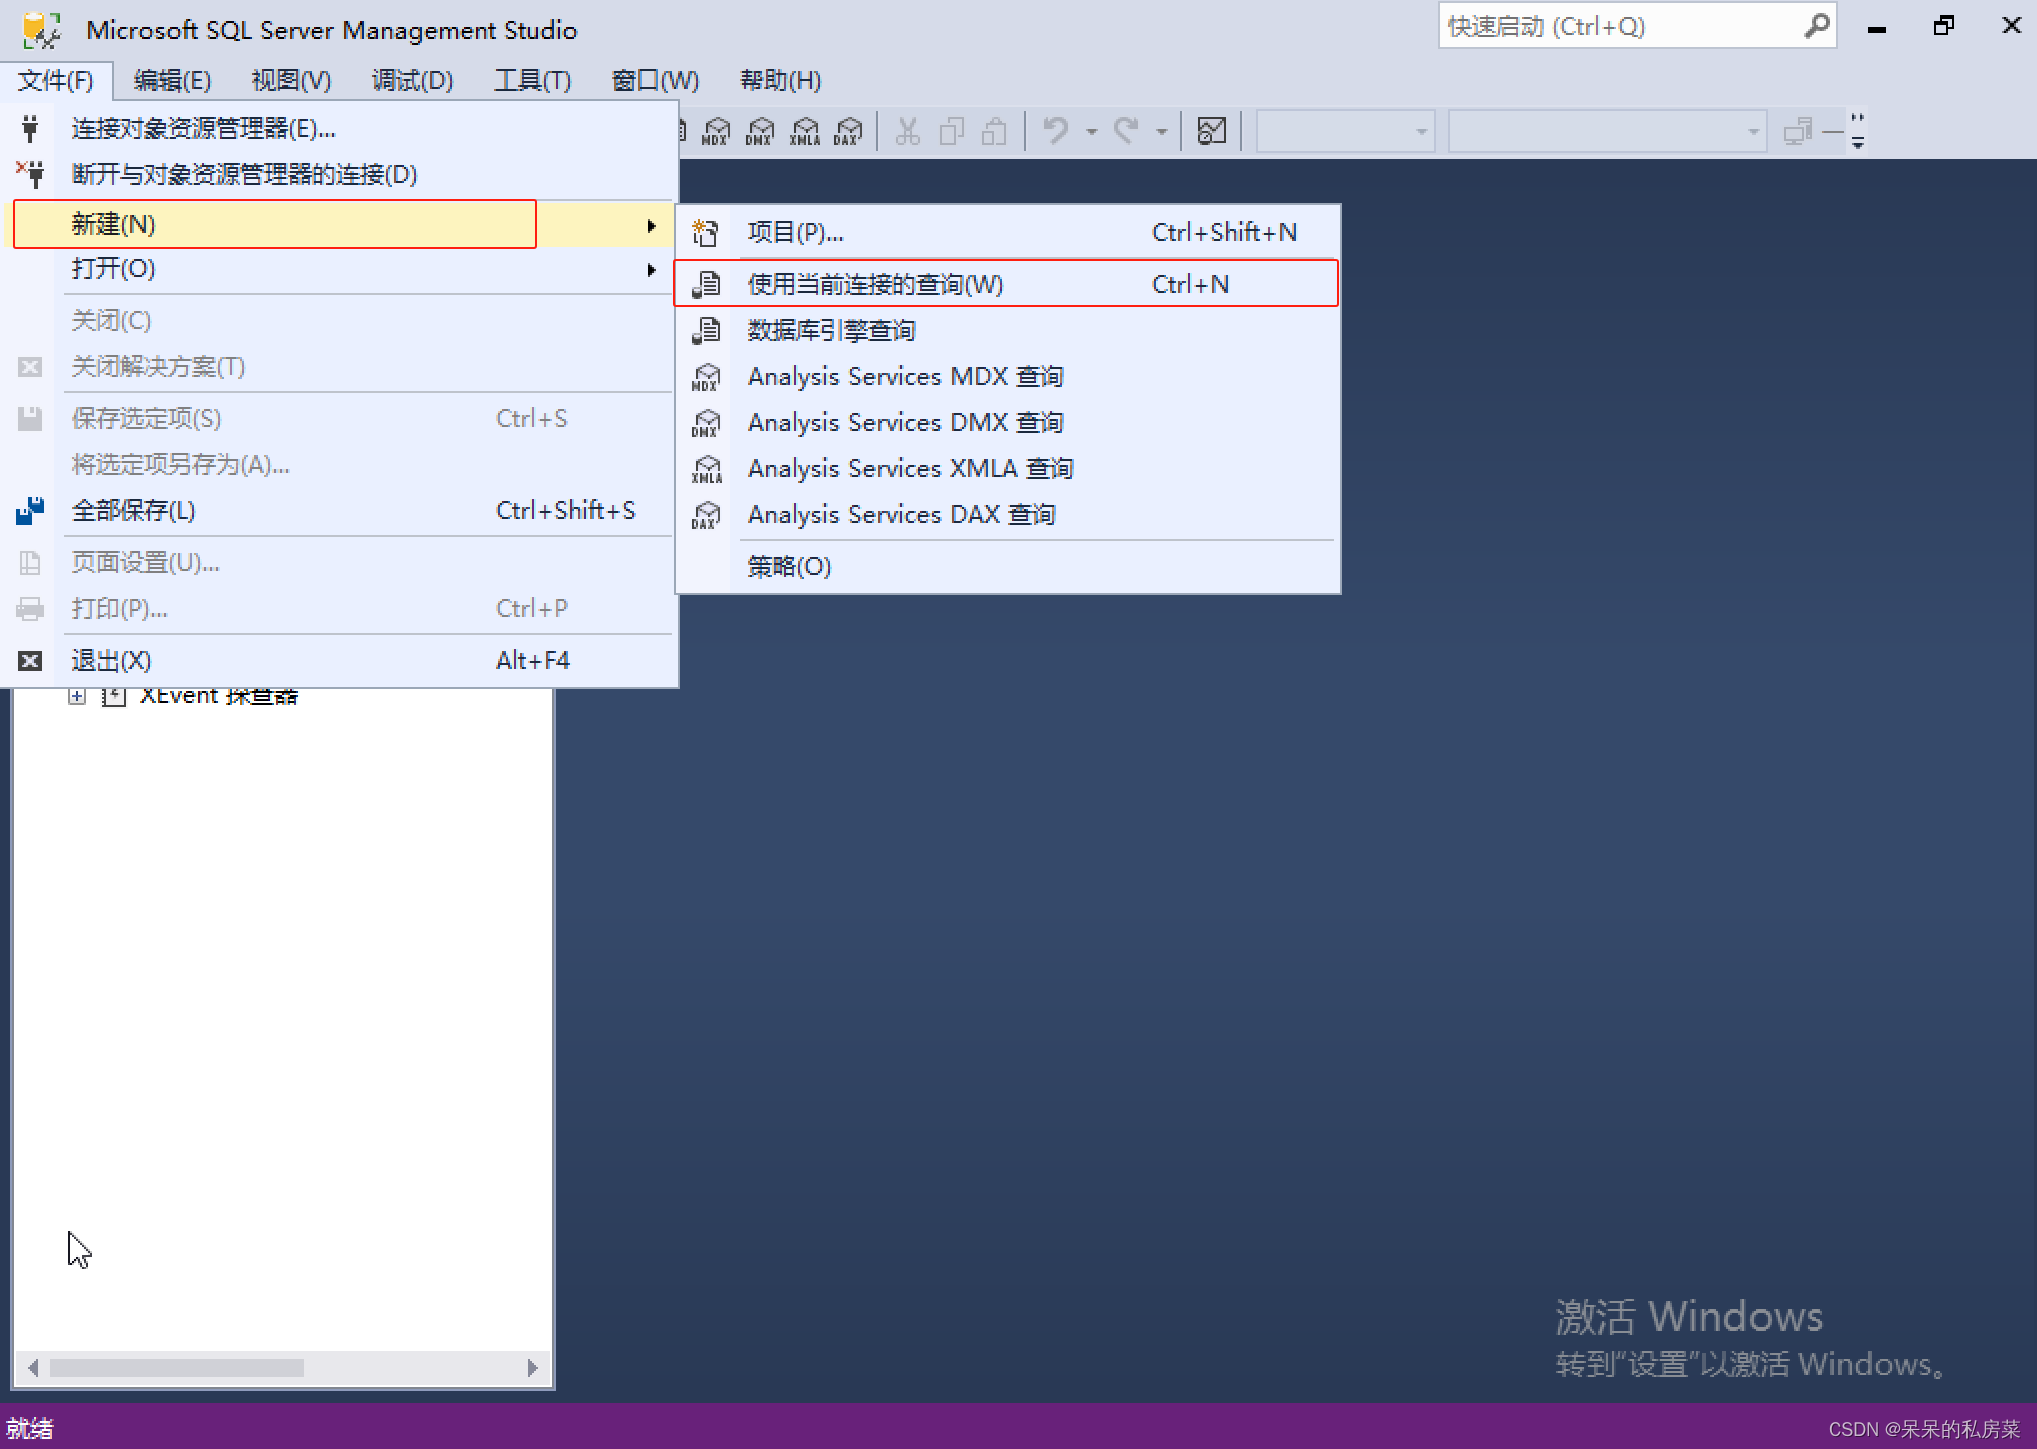This screenshot has width=2037, height=1449.
Task: Open the 工具(T) menu
Action: (x=532, y=80)
